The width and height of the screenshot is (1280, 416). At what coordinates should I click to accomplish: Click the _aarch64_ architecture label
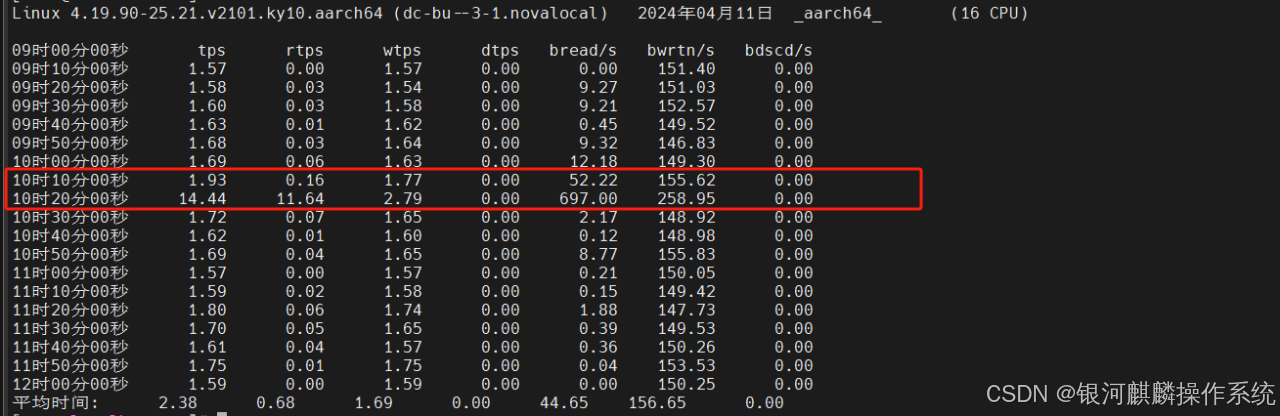[x=839, y=13]
